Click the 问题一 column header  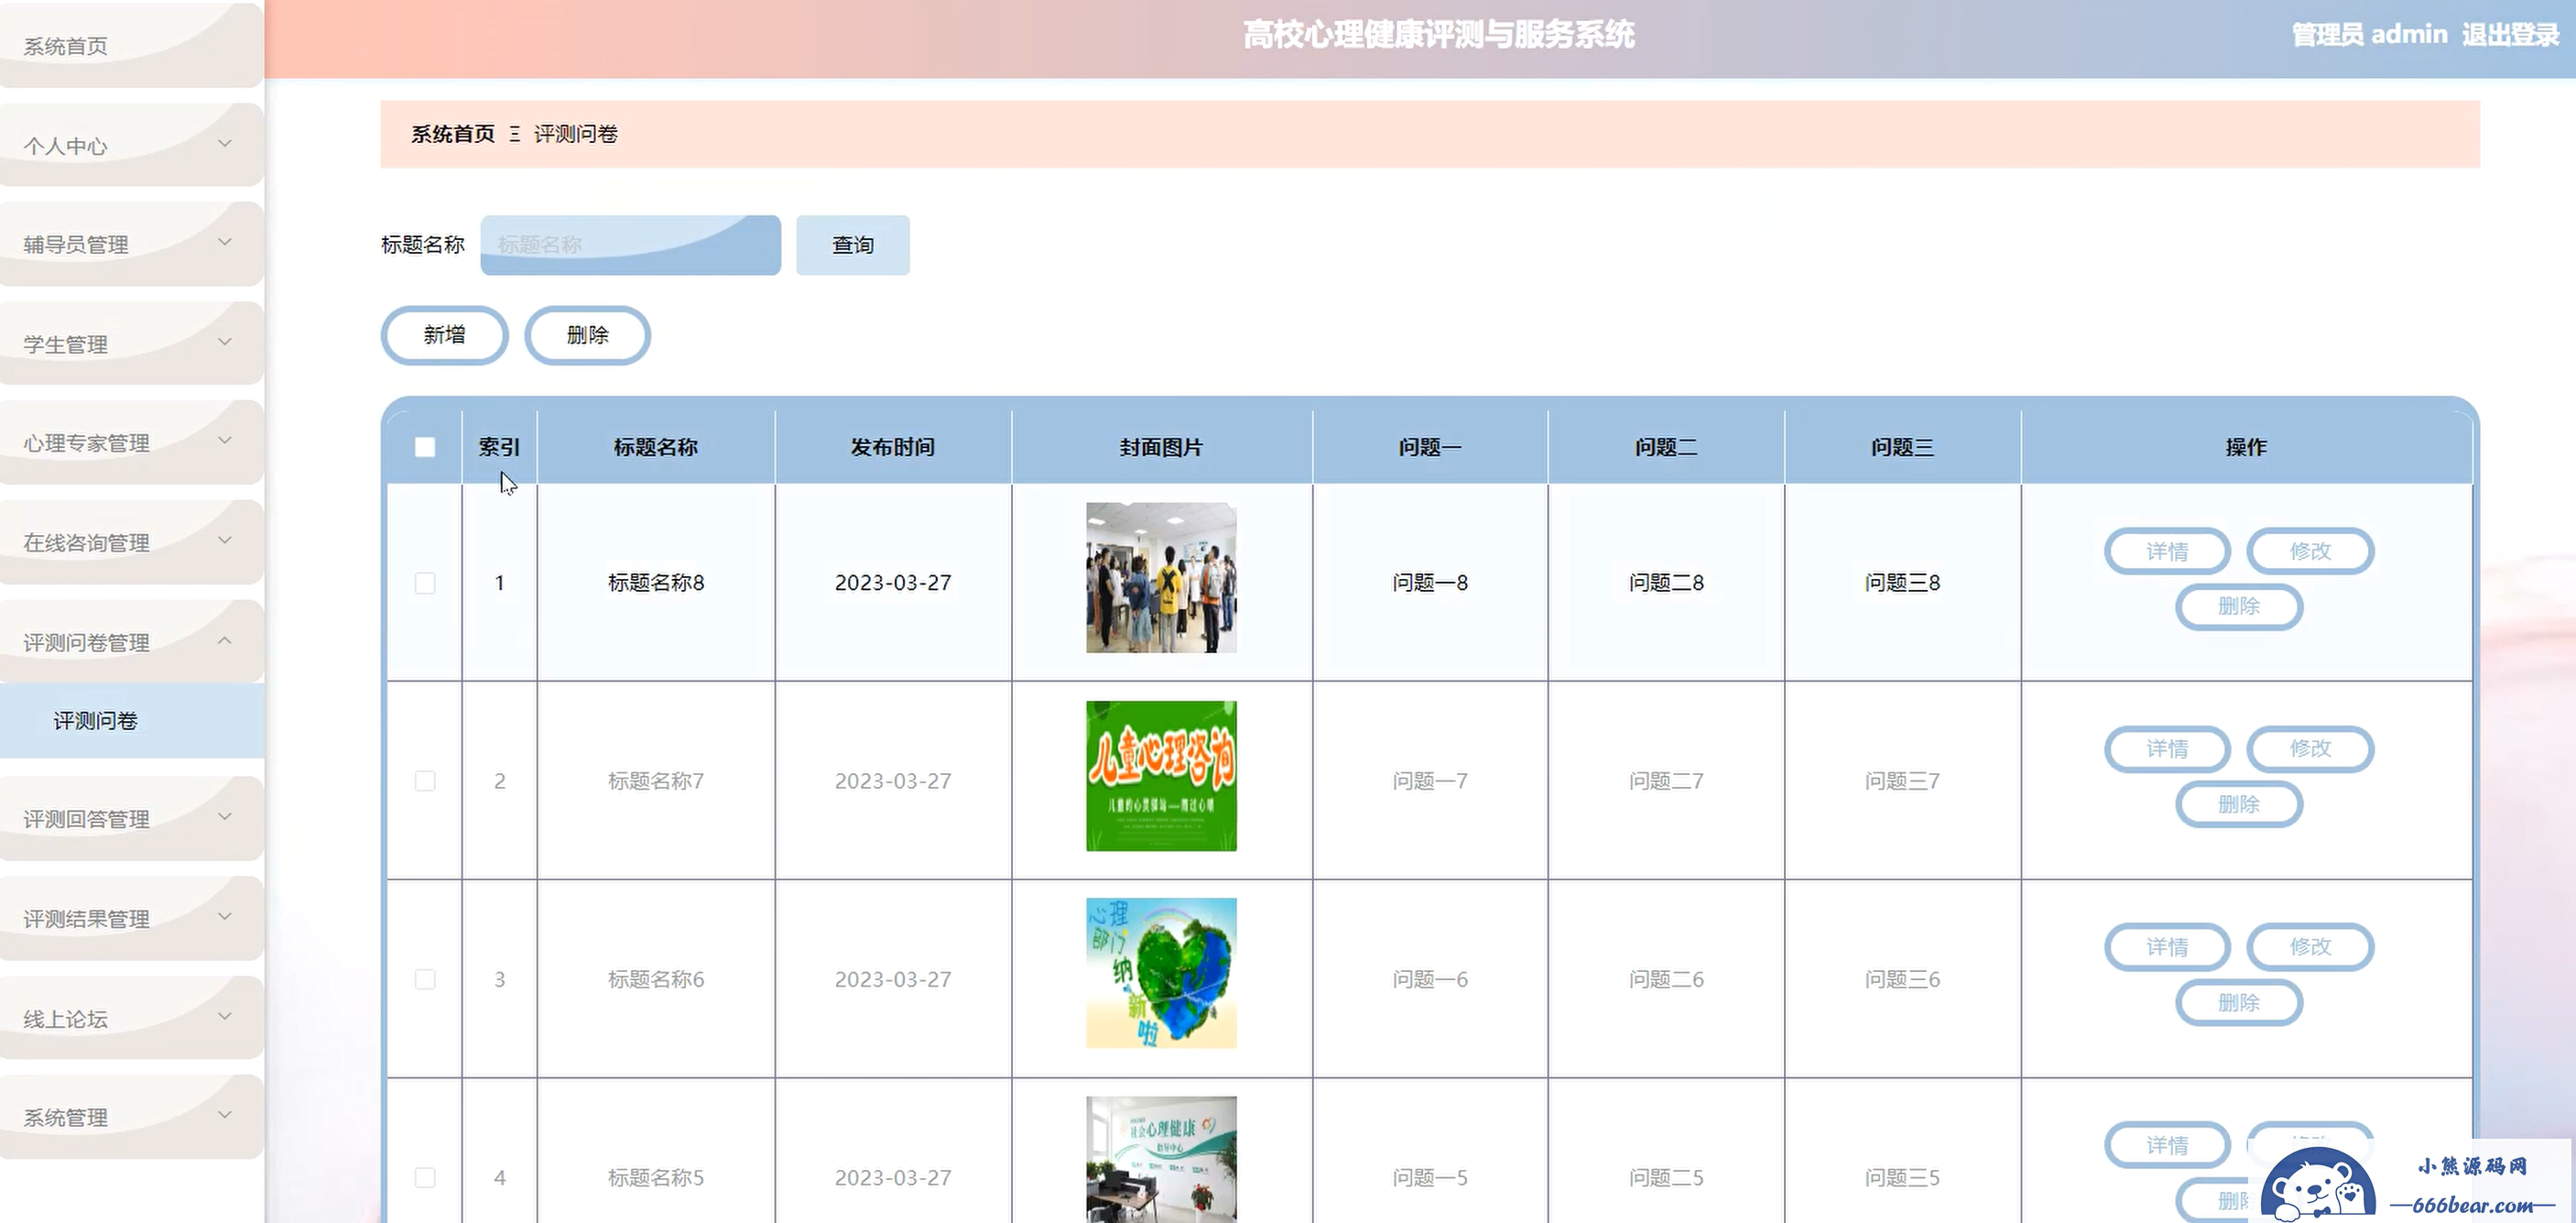pyautogui.click(x=1430, y=447)
